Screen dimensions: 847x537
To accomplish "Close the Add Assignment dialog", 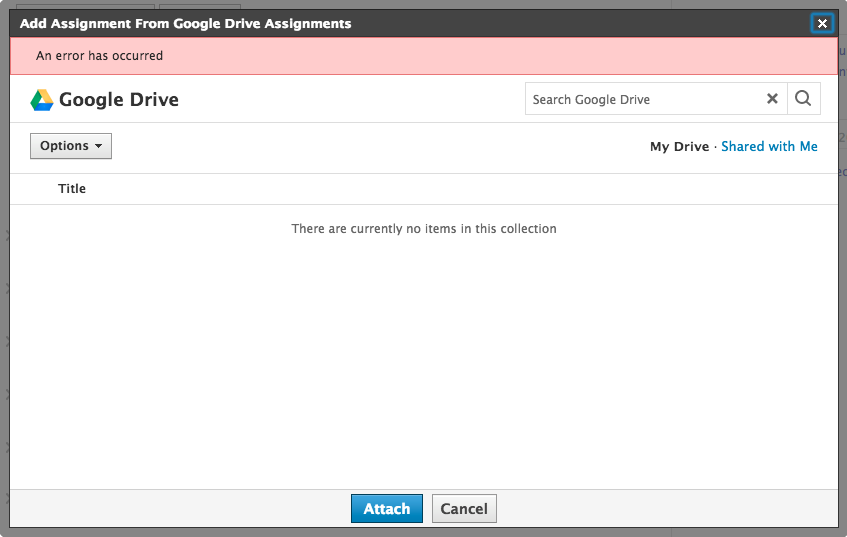I will click(x=822, y=23).
